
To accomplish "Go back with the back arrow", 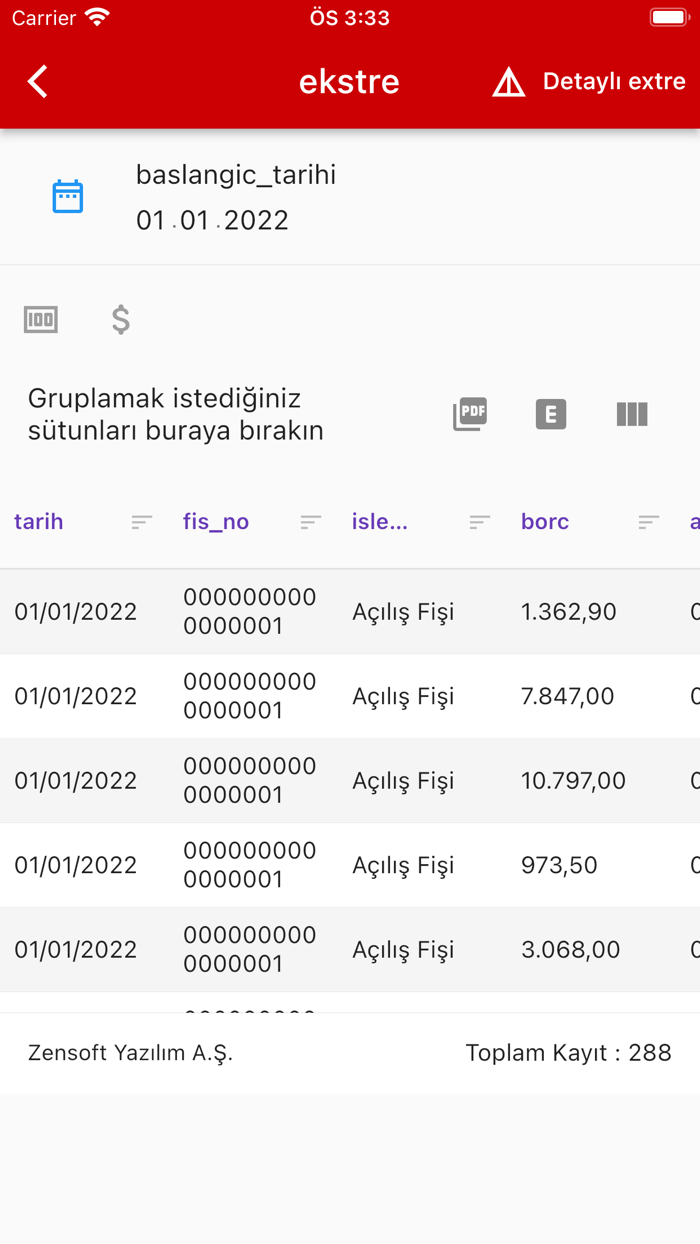I will pos(38,81).
